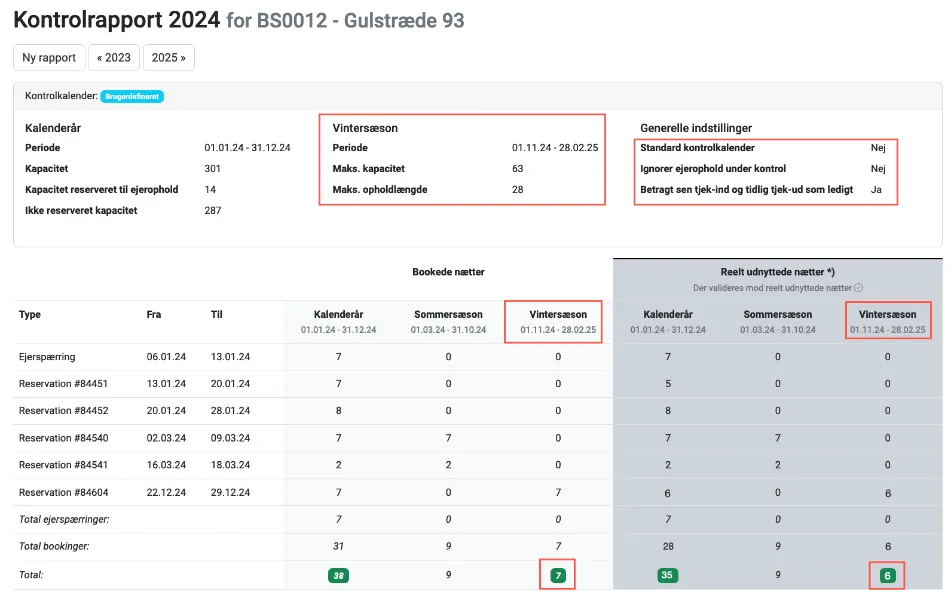Click the Type column header
This screenshot has width=951, height=598.
30,314
